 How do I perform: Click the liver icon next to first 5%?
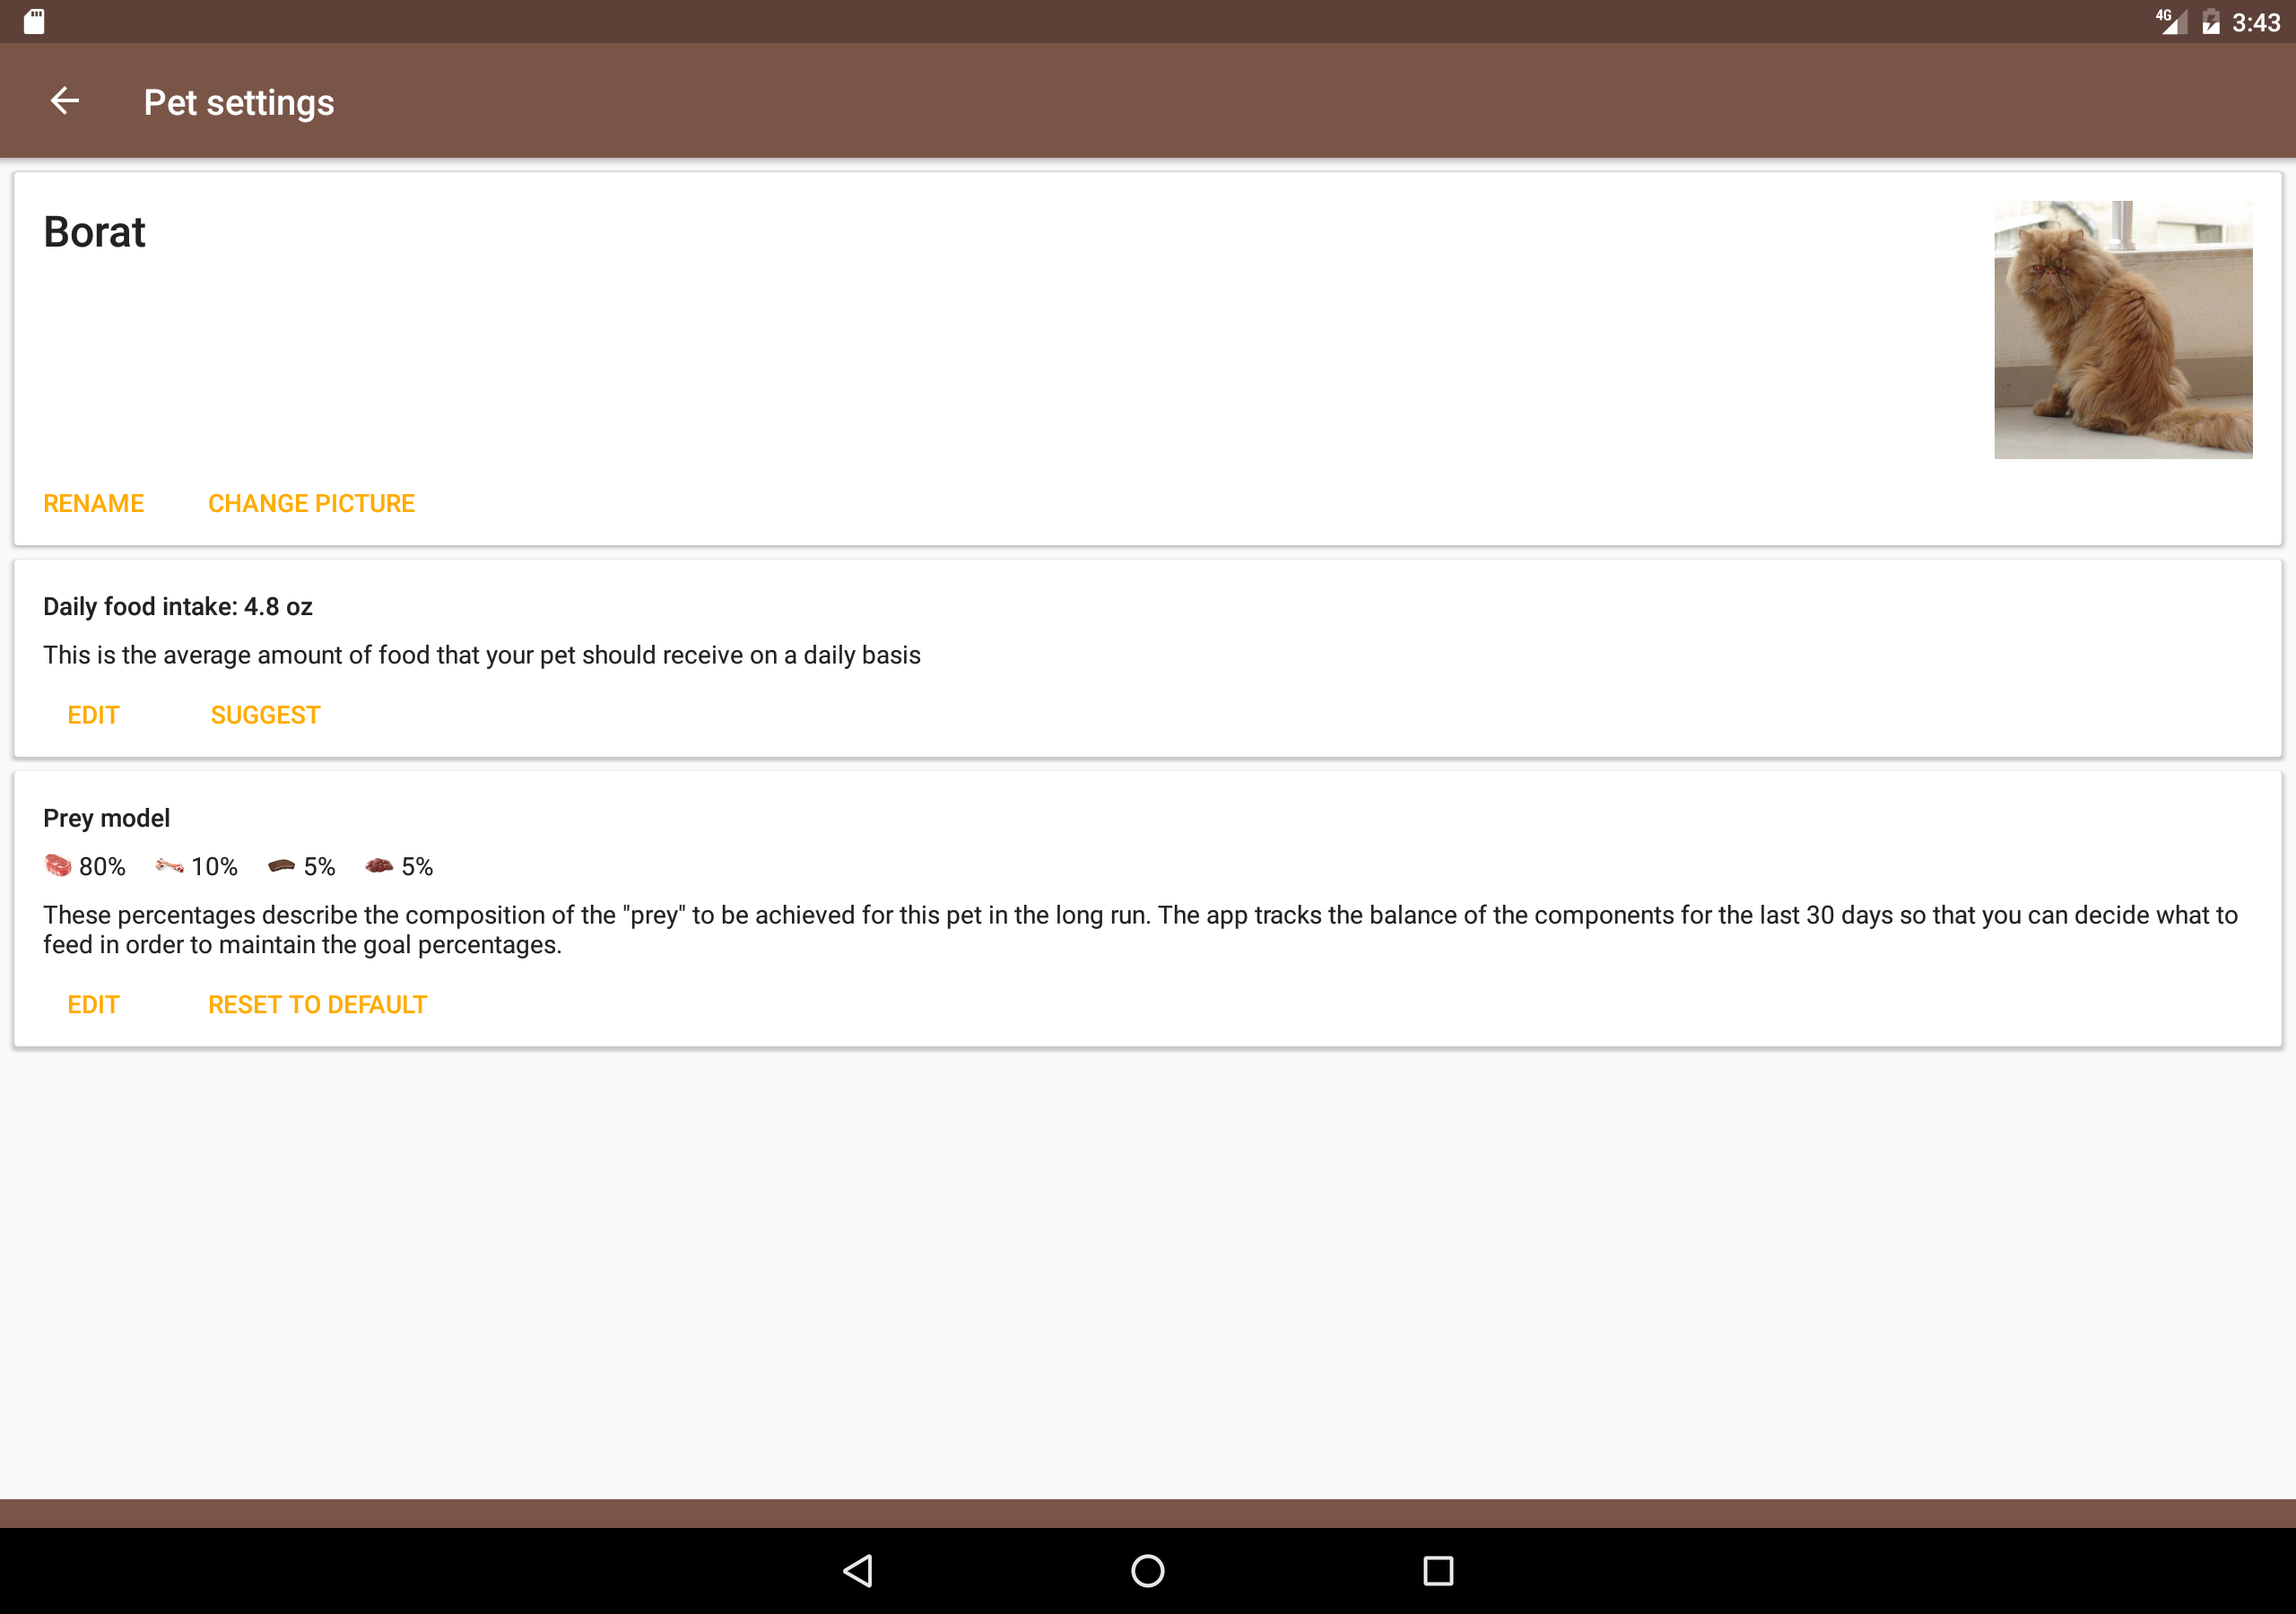point(281,866)
